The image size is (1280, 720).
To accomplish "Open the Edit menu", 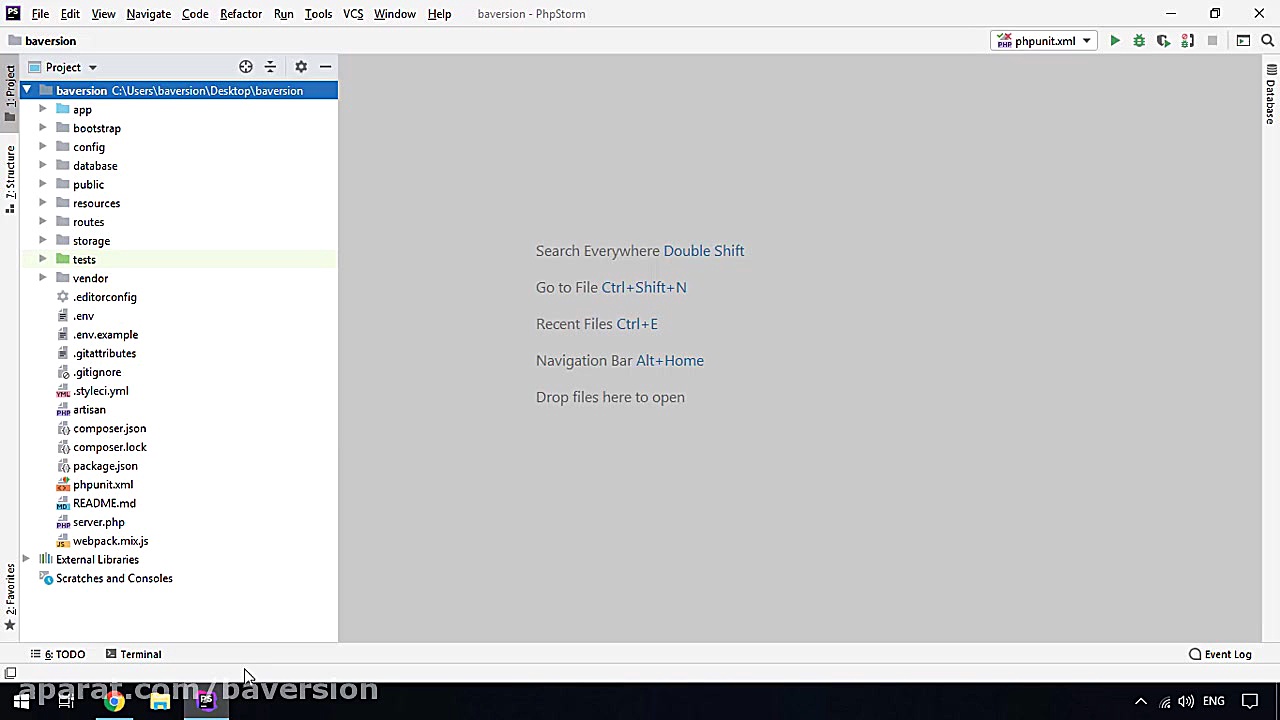I will 70,14.
